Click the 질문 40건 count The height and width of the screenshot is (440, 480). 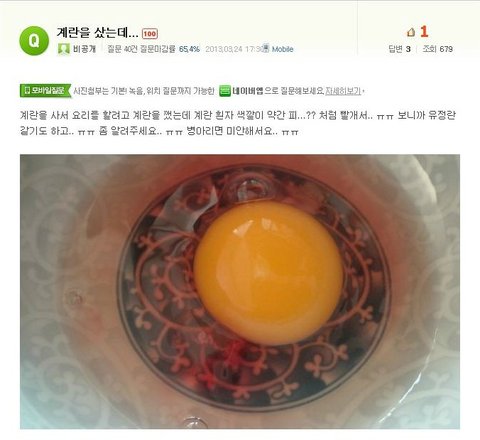(x=122, y=49)
